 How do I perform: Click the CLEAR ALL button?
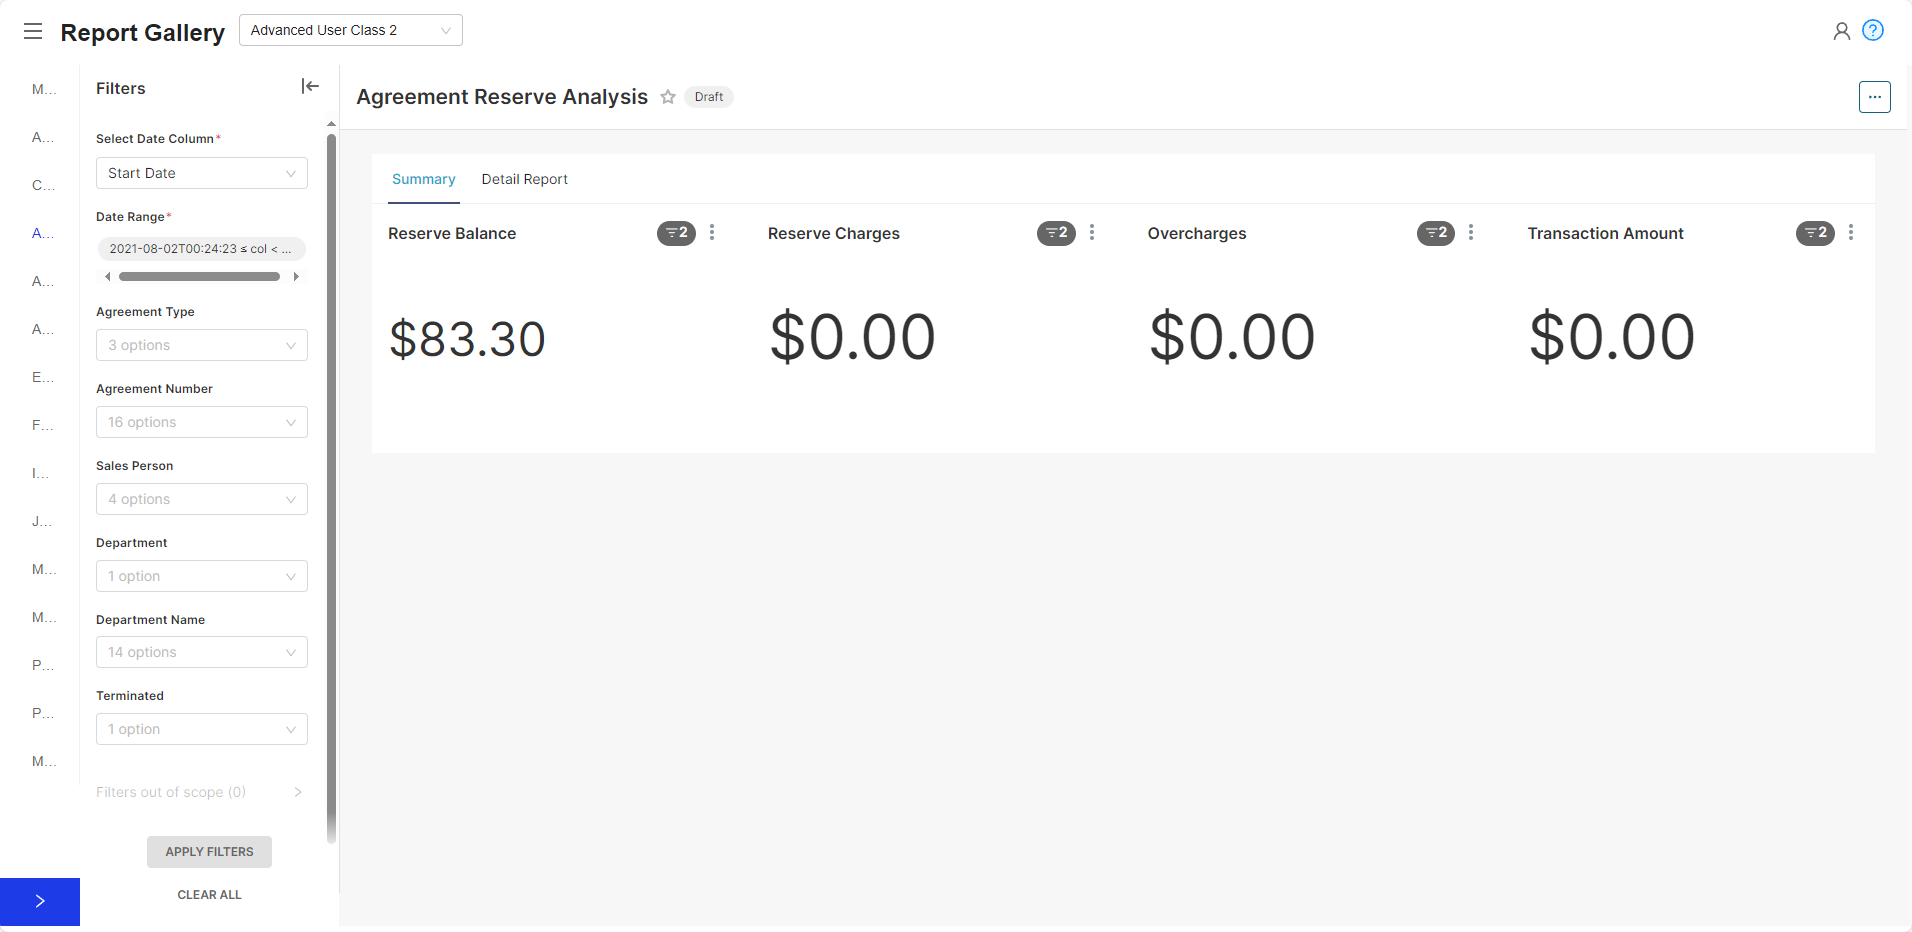point(209,895)
